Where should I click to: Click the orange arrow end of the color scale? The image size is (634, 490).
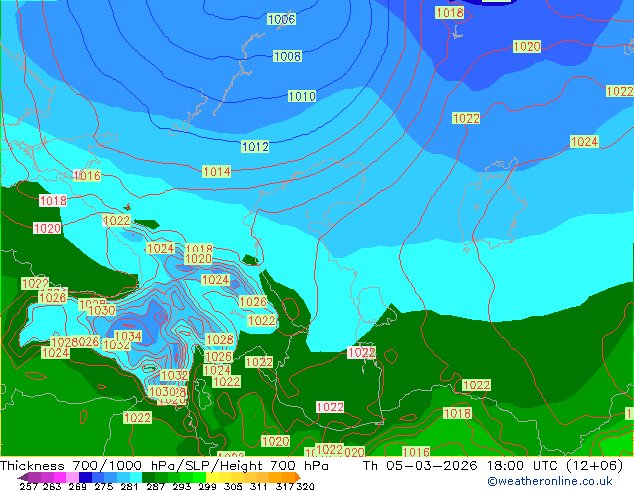pos(298,477)
